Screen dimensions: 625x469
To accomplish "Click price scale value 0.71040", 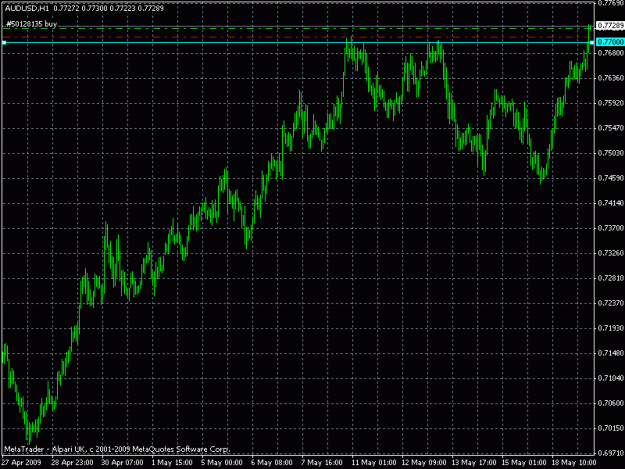I will pyautogui.click(x=611, y=378).
